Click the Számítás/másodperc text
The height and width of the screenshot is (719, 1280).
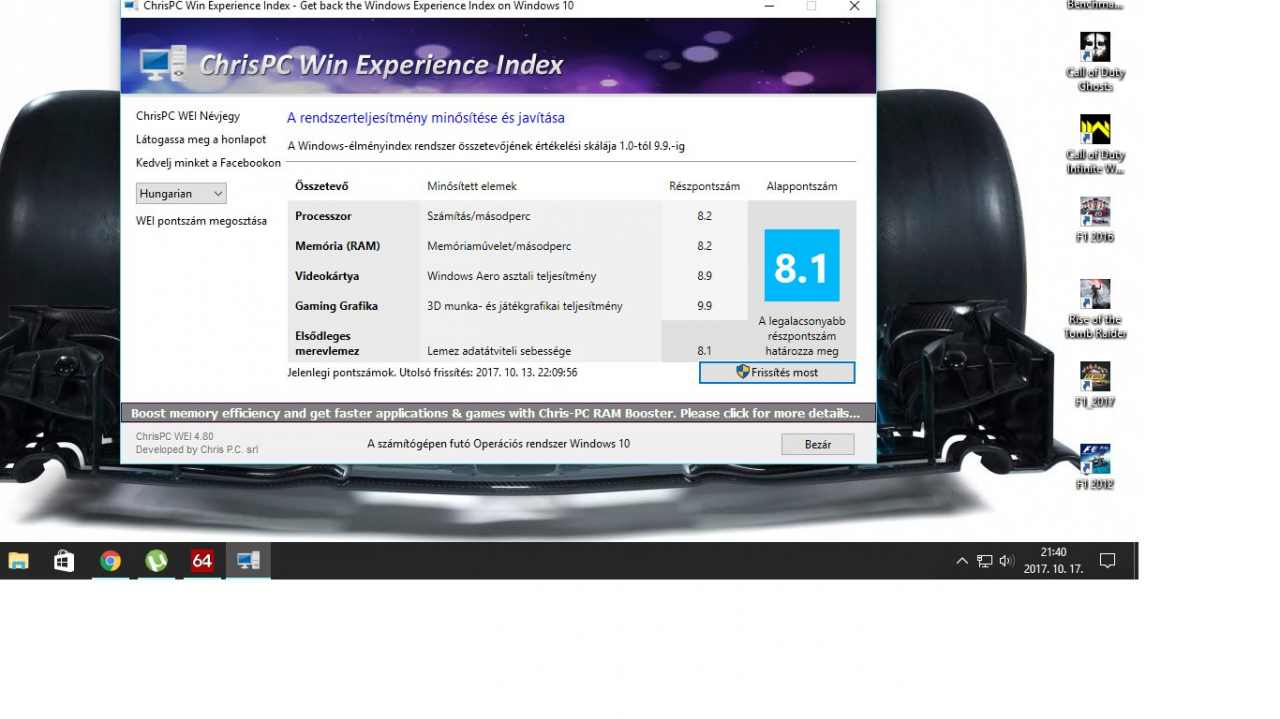(x=478, y=216)
